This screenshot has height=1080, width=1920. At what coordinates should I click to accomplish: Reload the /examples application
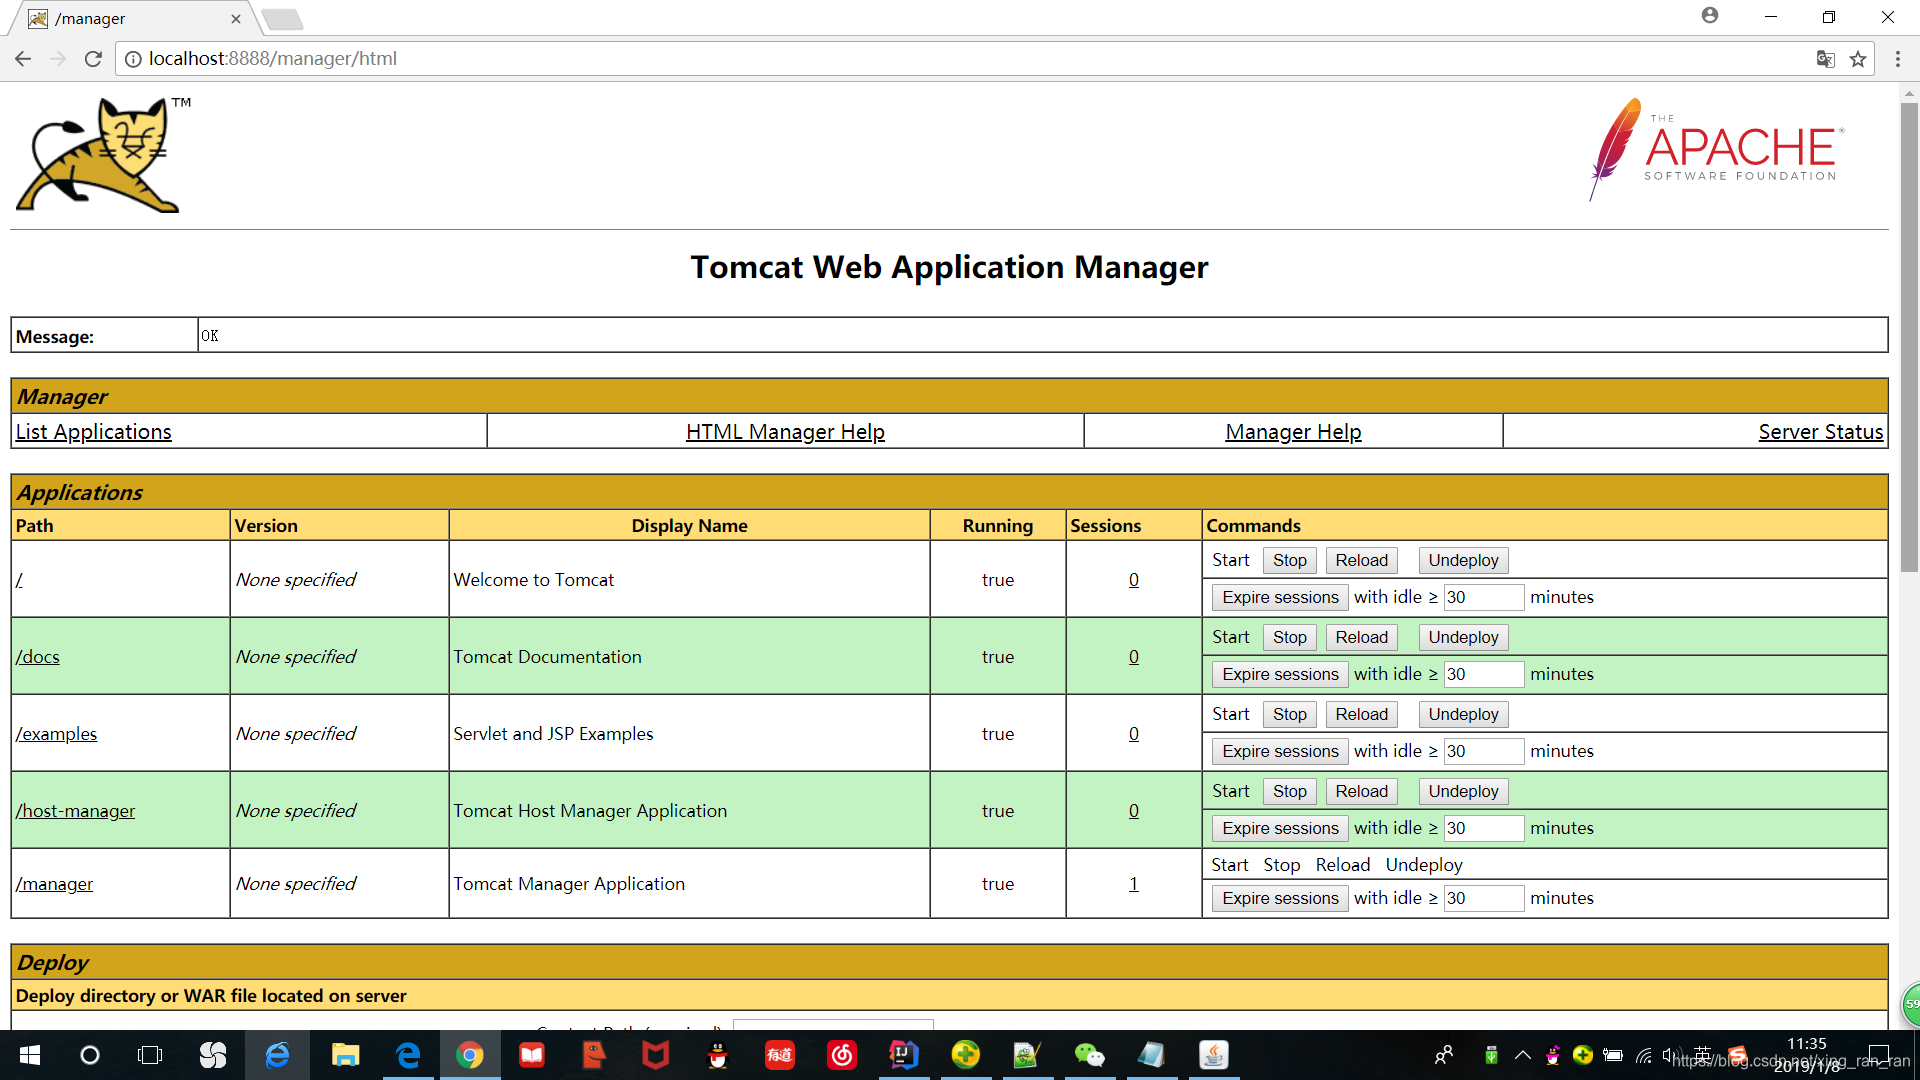tap(1361, 715)
